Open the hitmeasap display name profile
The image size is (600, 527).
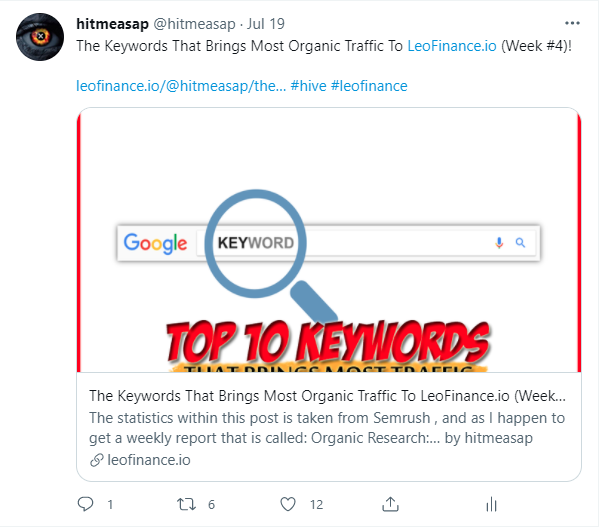[112, 24]
